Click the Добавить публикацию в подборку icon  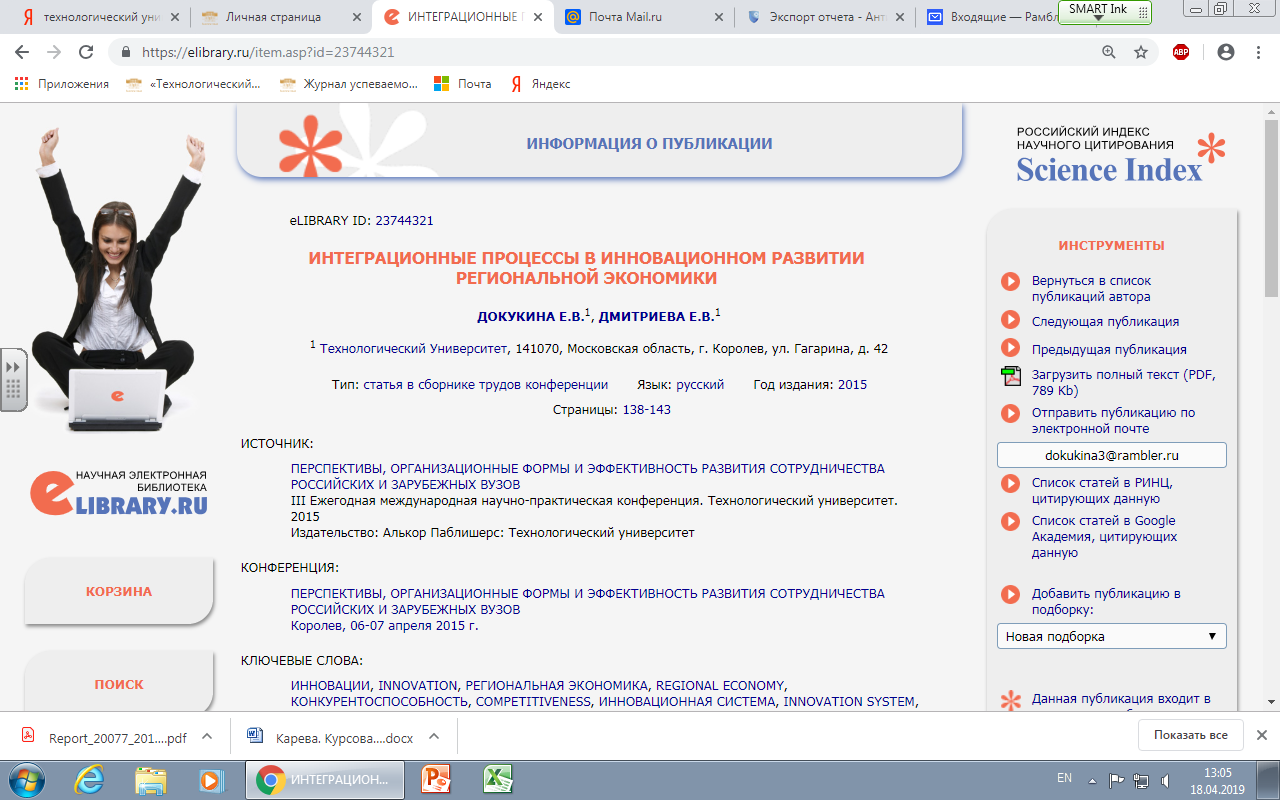tap(1010, 595)
